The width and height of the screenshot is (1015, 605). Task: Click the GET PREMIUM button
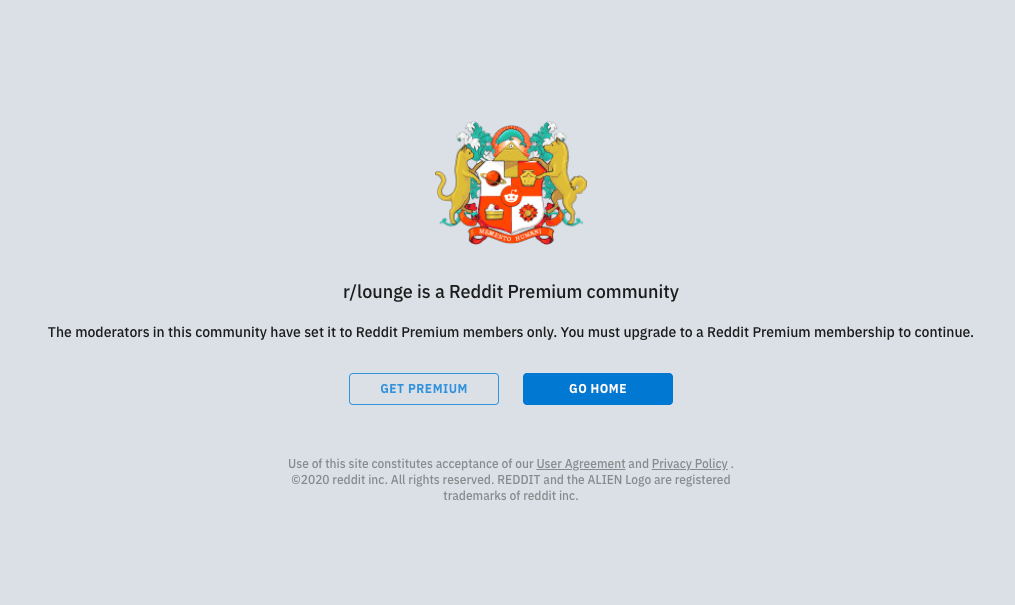click(x=424, y=389)
